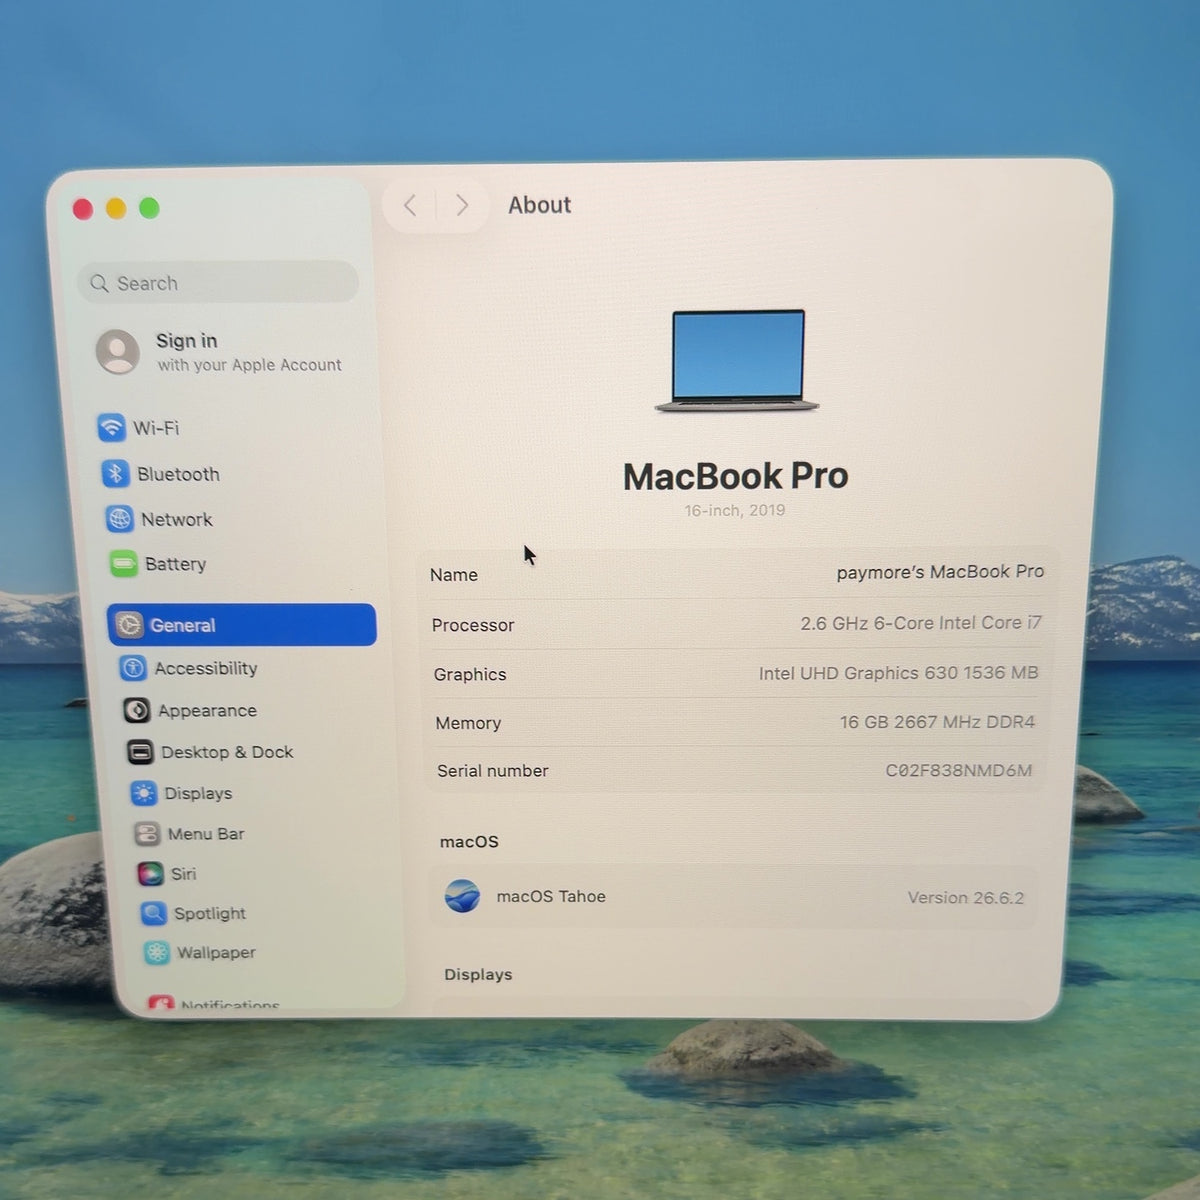Select the Spotlight magnifier icon
Viewport: 1200px width, 1200px height.
coord(153,913)
